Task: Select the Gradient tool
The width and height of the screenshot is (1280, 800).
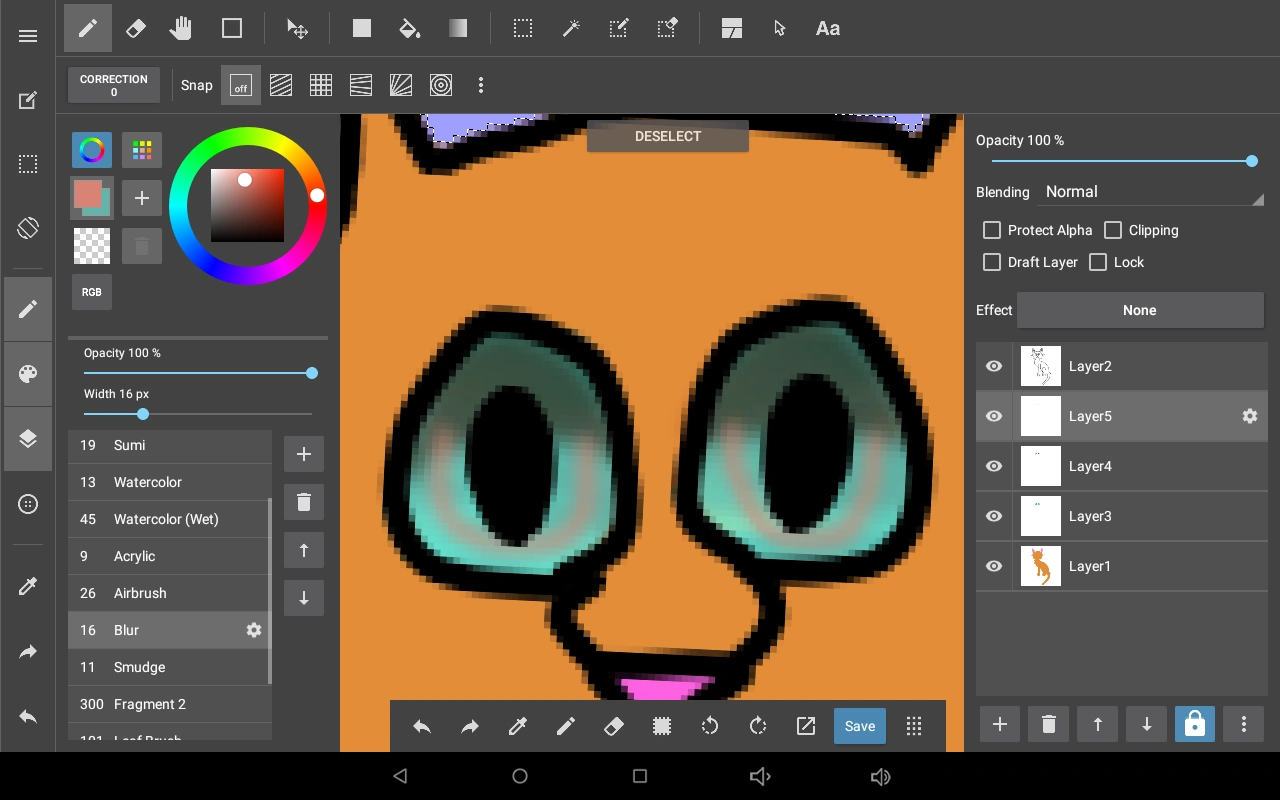Action: 457,29
